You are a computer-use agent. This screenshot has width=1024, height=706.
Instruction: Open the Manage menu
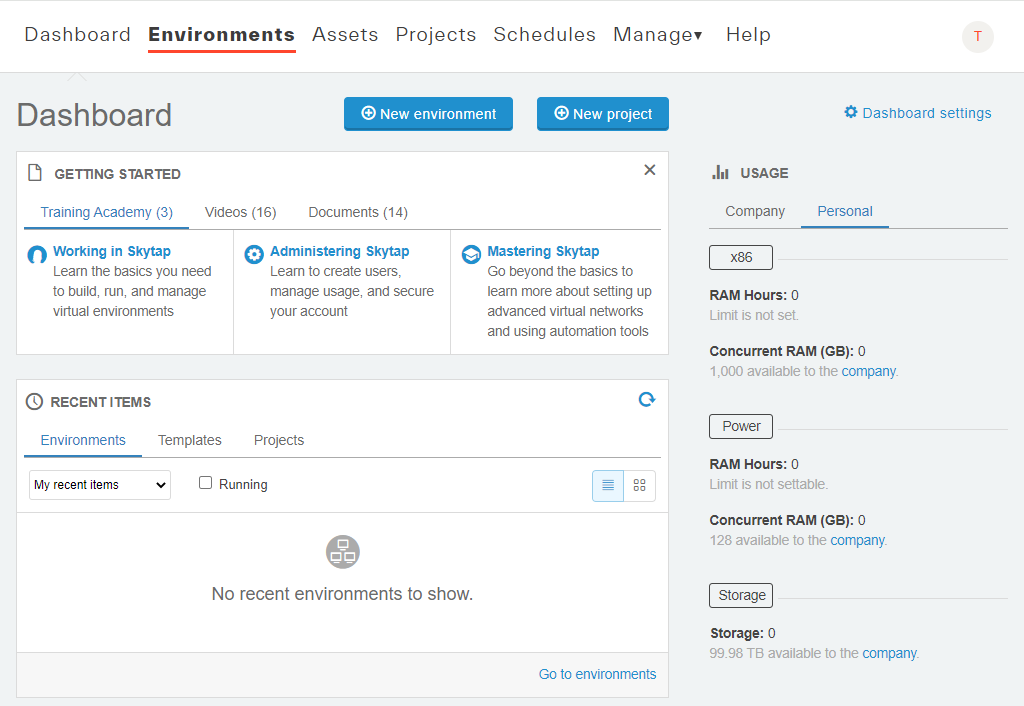coord(657,34)
